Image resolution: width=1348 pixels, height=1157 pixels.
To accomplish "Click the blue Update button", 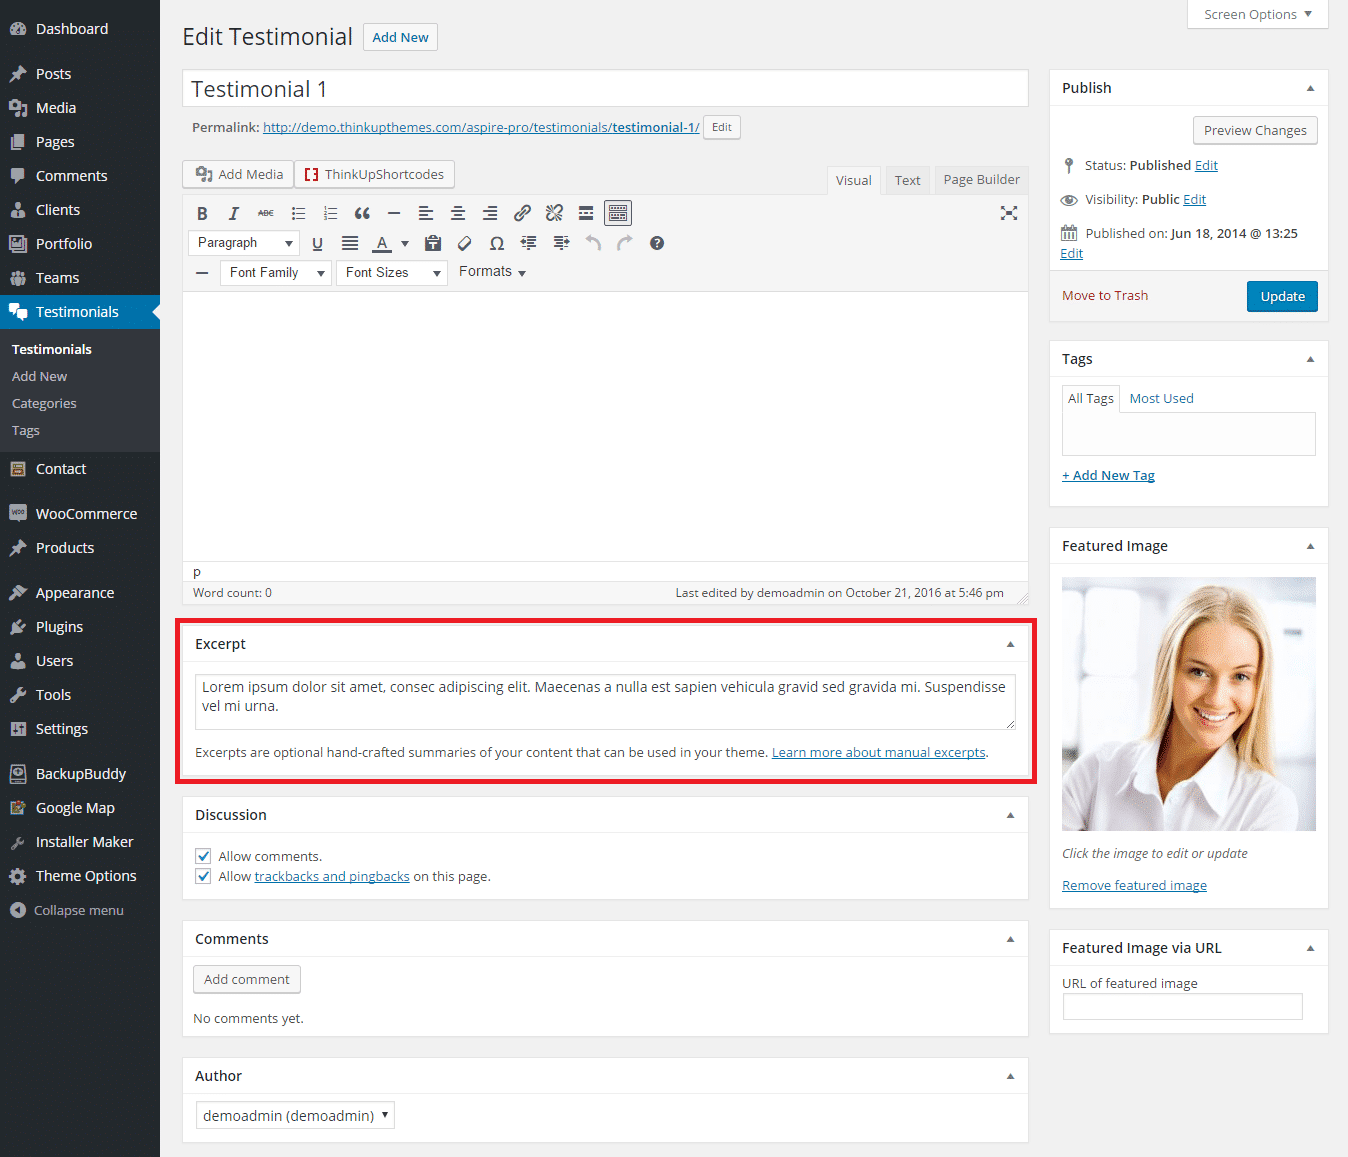I will [1282, 296].
